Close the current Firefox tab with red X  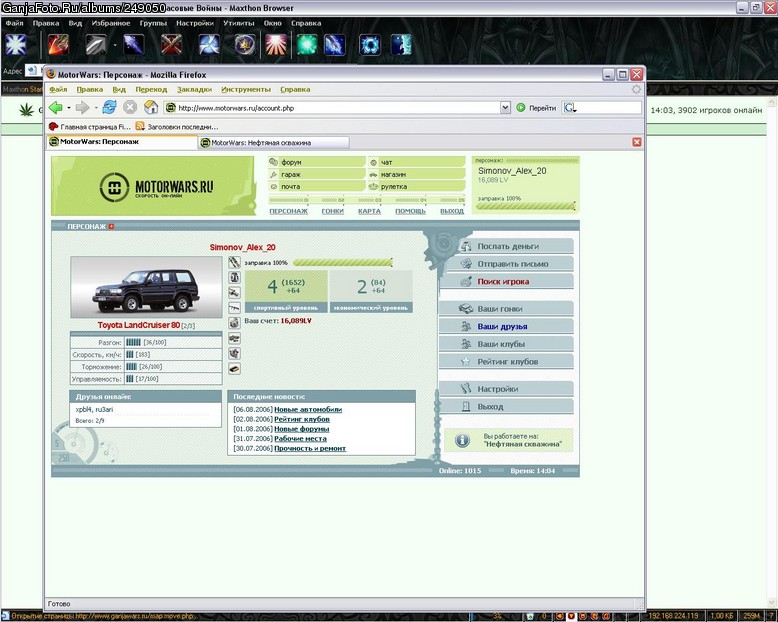pyautogui.click(x=637, y=142)
